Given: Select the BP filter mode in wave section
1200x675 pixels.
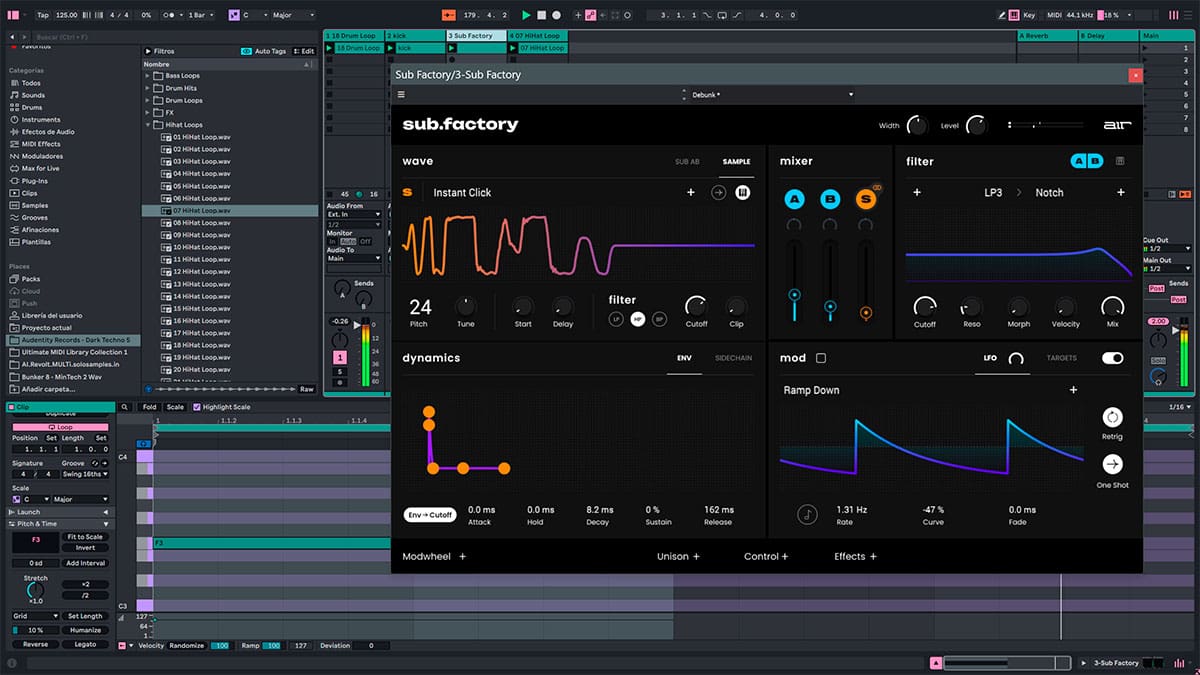Looking at the screenshot, I should point(659,319).
